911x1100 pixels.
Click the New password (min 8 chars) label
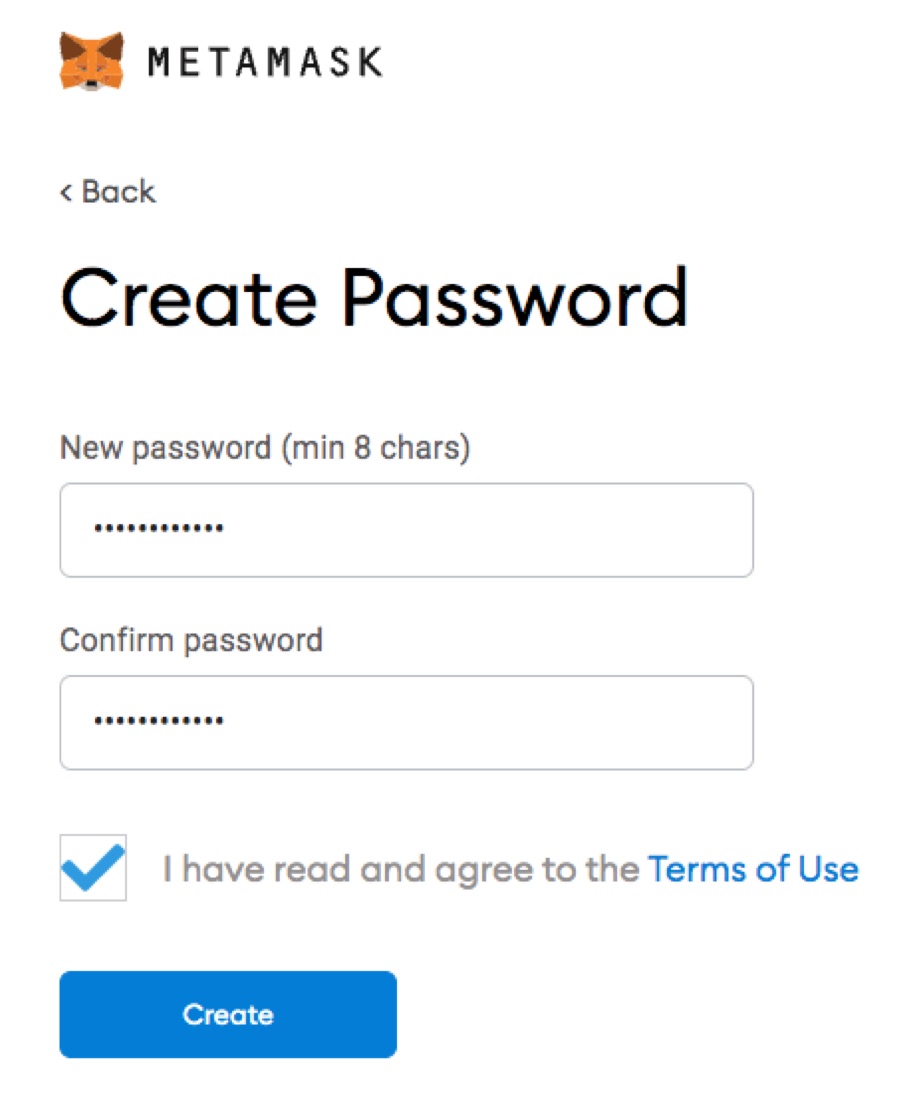[265, 448]
